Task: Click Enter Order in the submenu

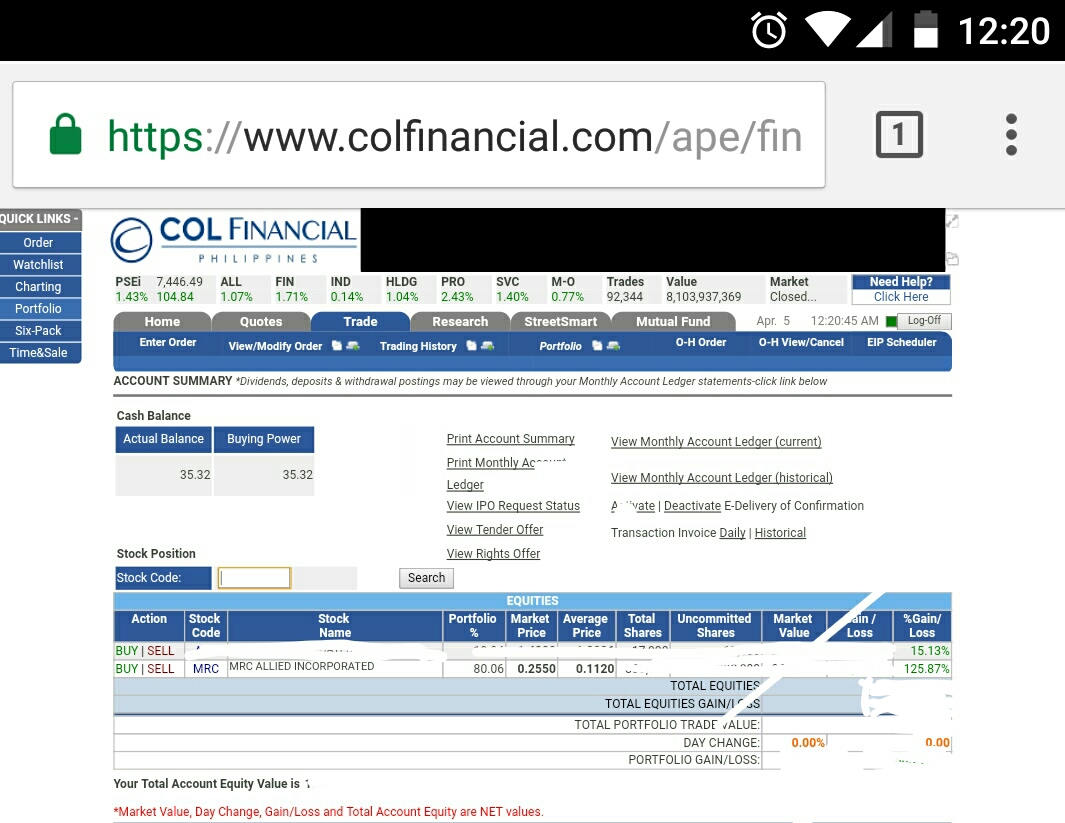Action: pos(168,342)
